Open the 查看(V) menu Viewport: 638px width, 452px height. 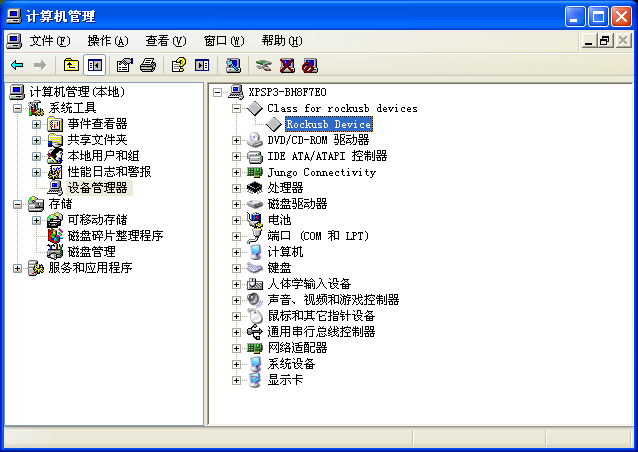click(x=166, y=41)
